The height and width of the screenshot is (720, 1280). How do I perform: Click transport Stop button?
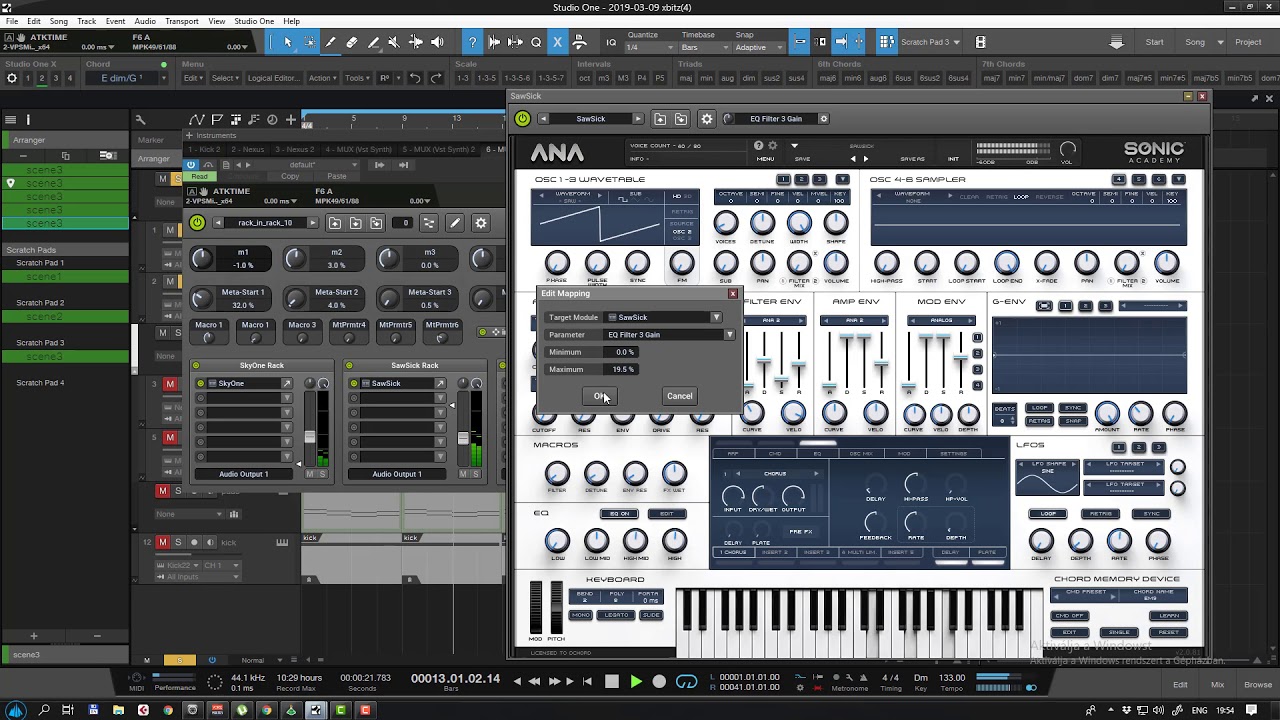pyautogui.click(x=612, y=682)
